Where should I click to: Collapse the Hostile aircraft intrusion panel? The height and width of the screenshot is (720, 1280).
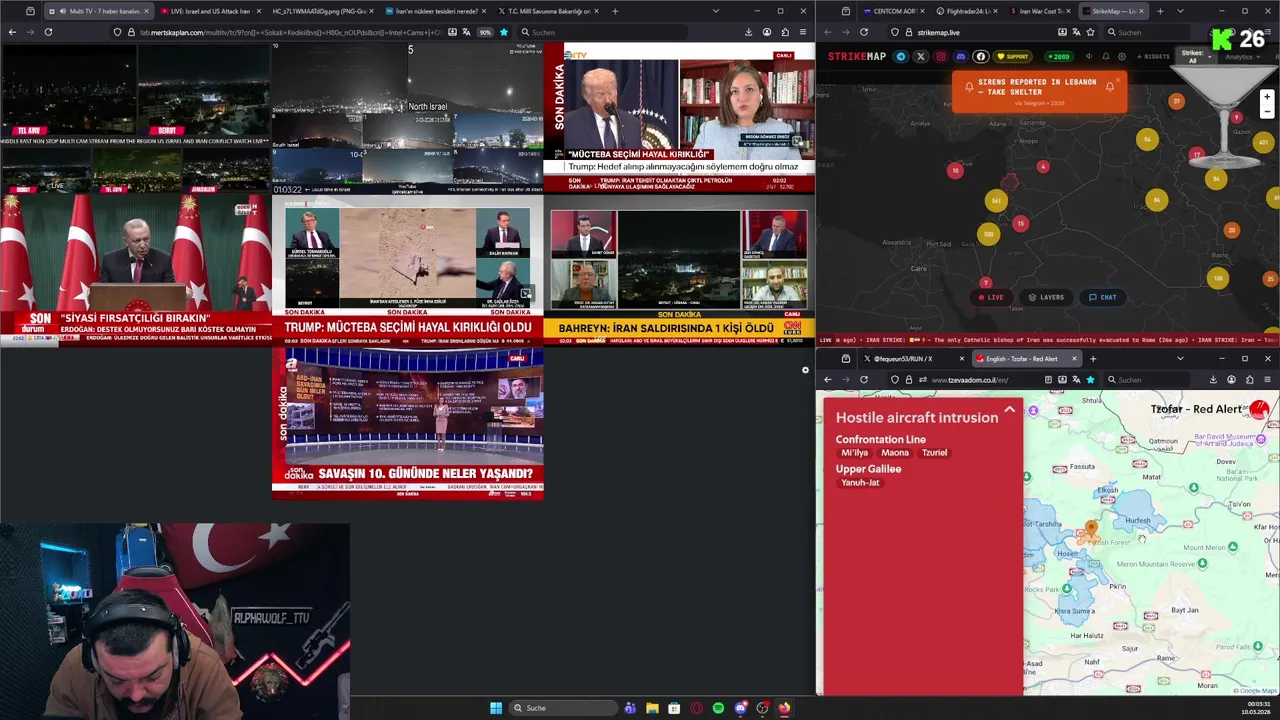pos(1009,409)
